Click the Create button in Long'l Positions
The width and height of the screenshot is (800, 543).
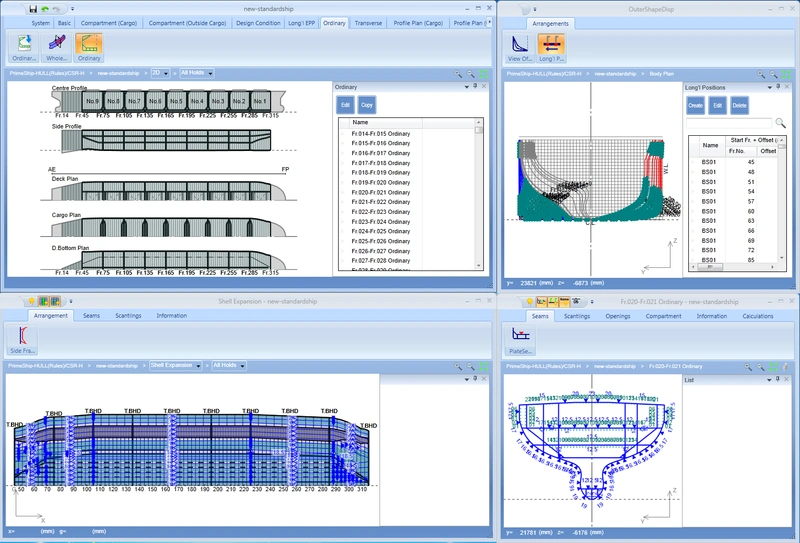(x=695, y=104)
